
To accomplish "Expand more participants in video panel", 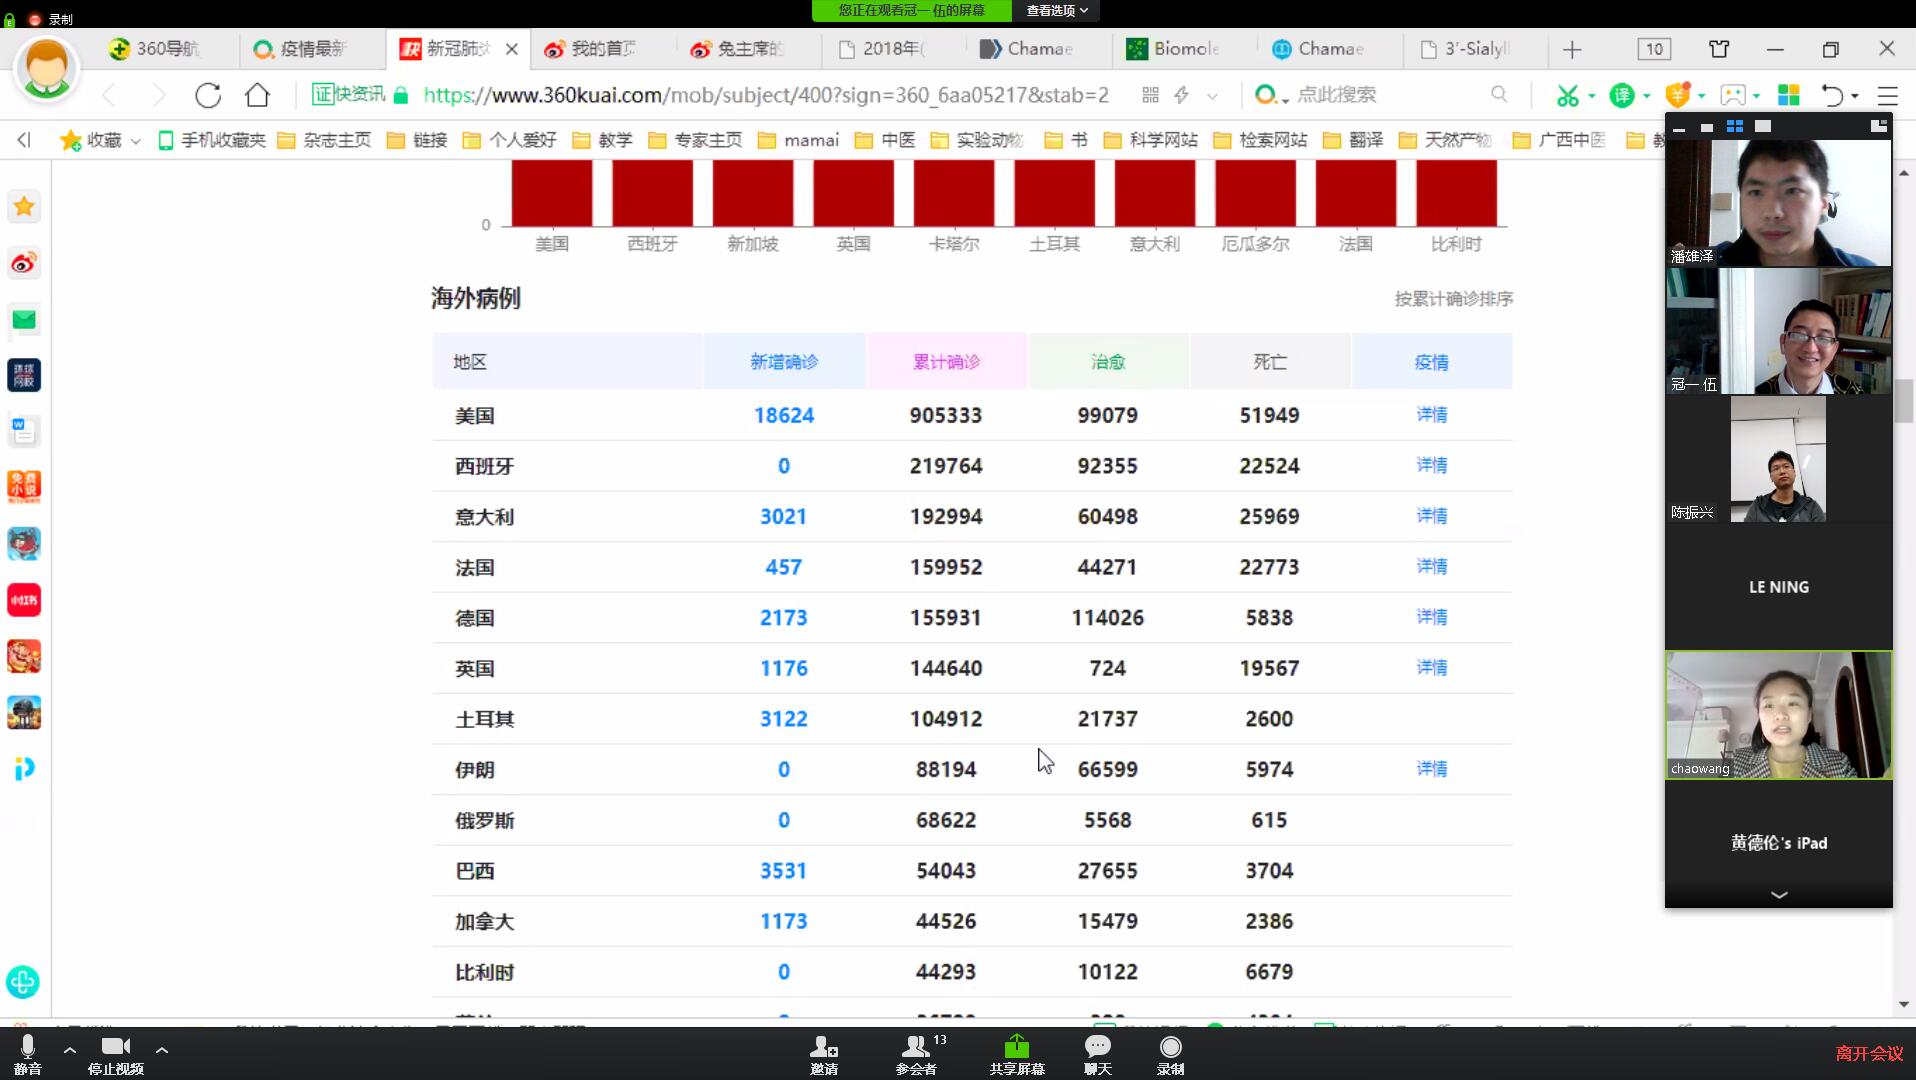I will tap(1778, 895).
